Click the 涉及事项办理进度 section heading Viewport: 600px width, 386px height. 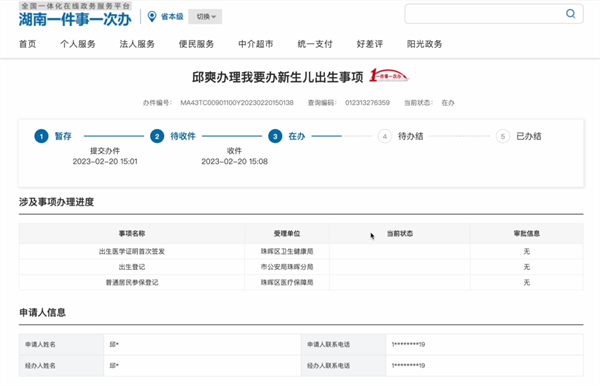click(56, 202)
